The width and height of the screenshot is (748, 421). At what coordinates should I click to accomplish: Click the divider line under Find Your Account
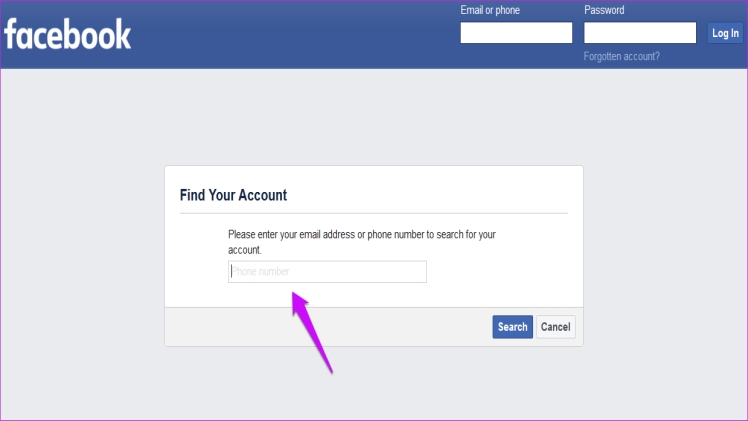374,213
